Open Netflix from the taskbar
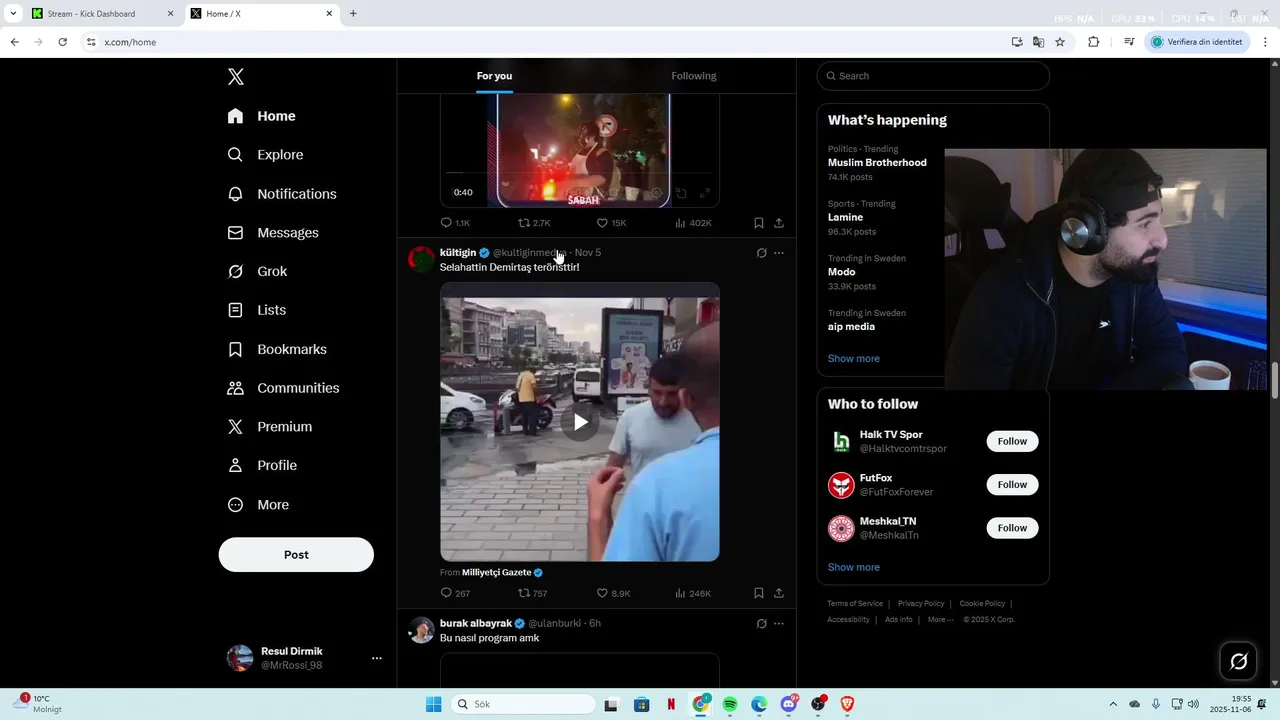This screenshot has height=720, width=1280. [671, 705]
